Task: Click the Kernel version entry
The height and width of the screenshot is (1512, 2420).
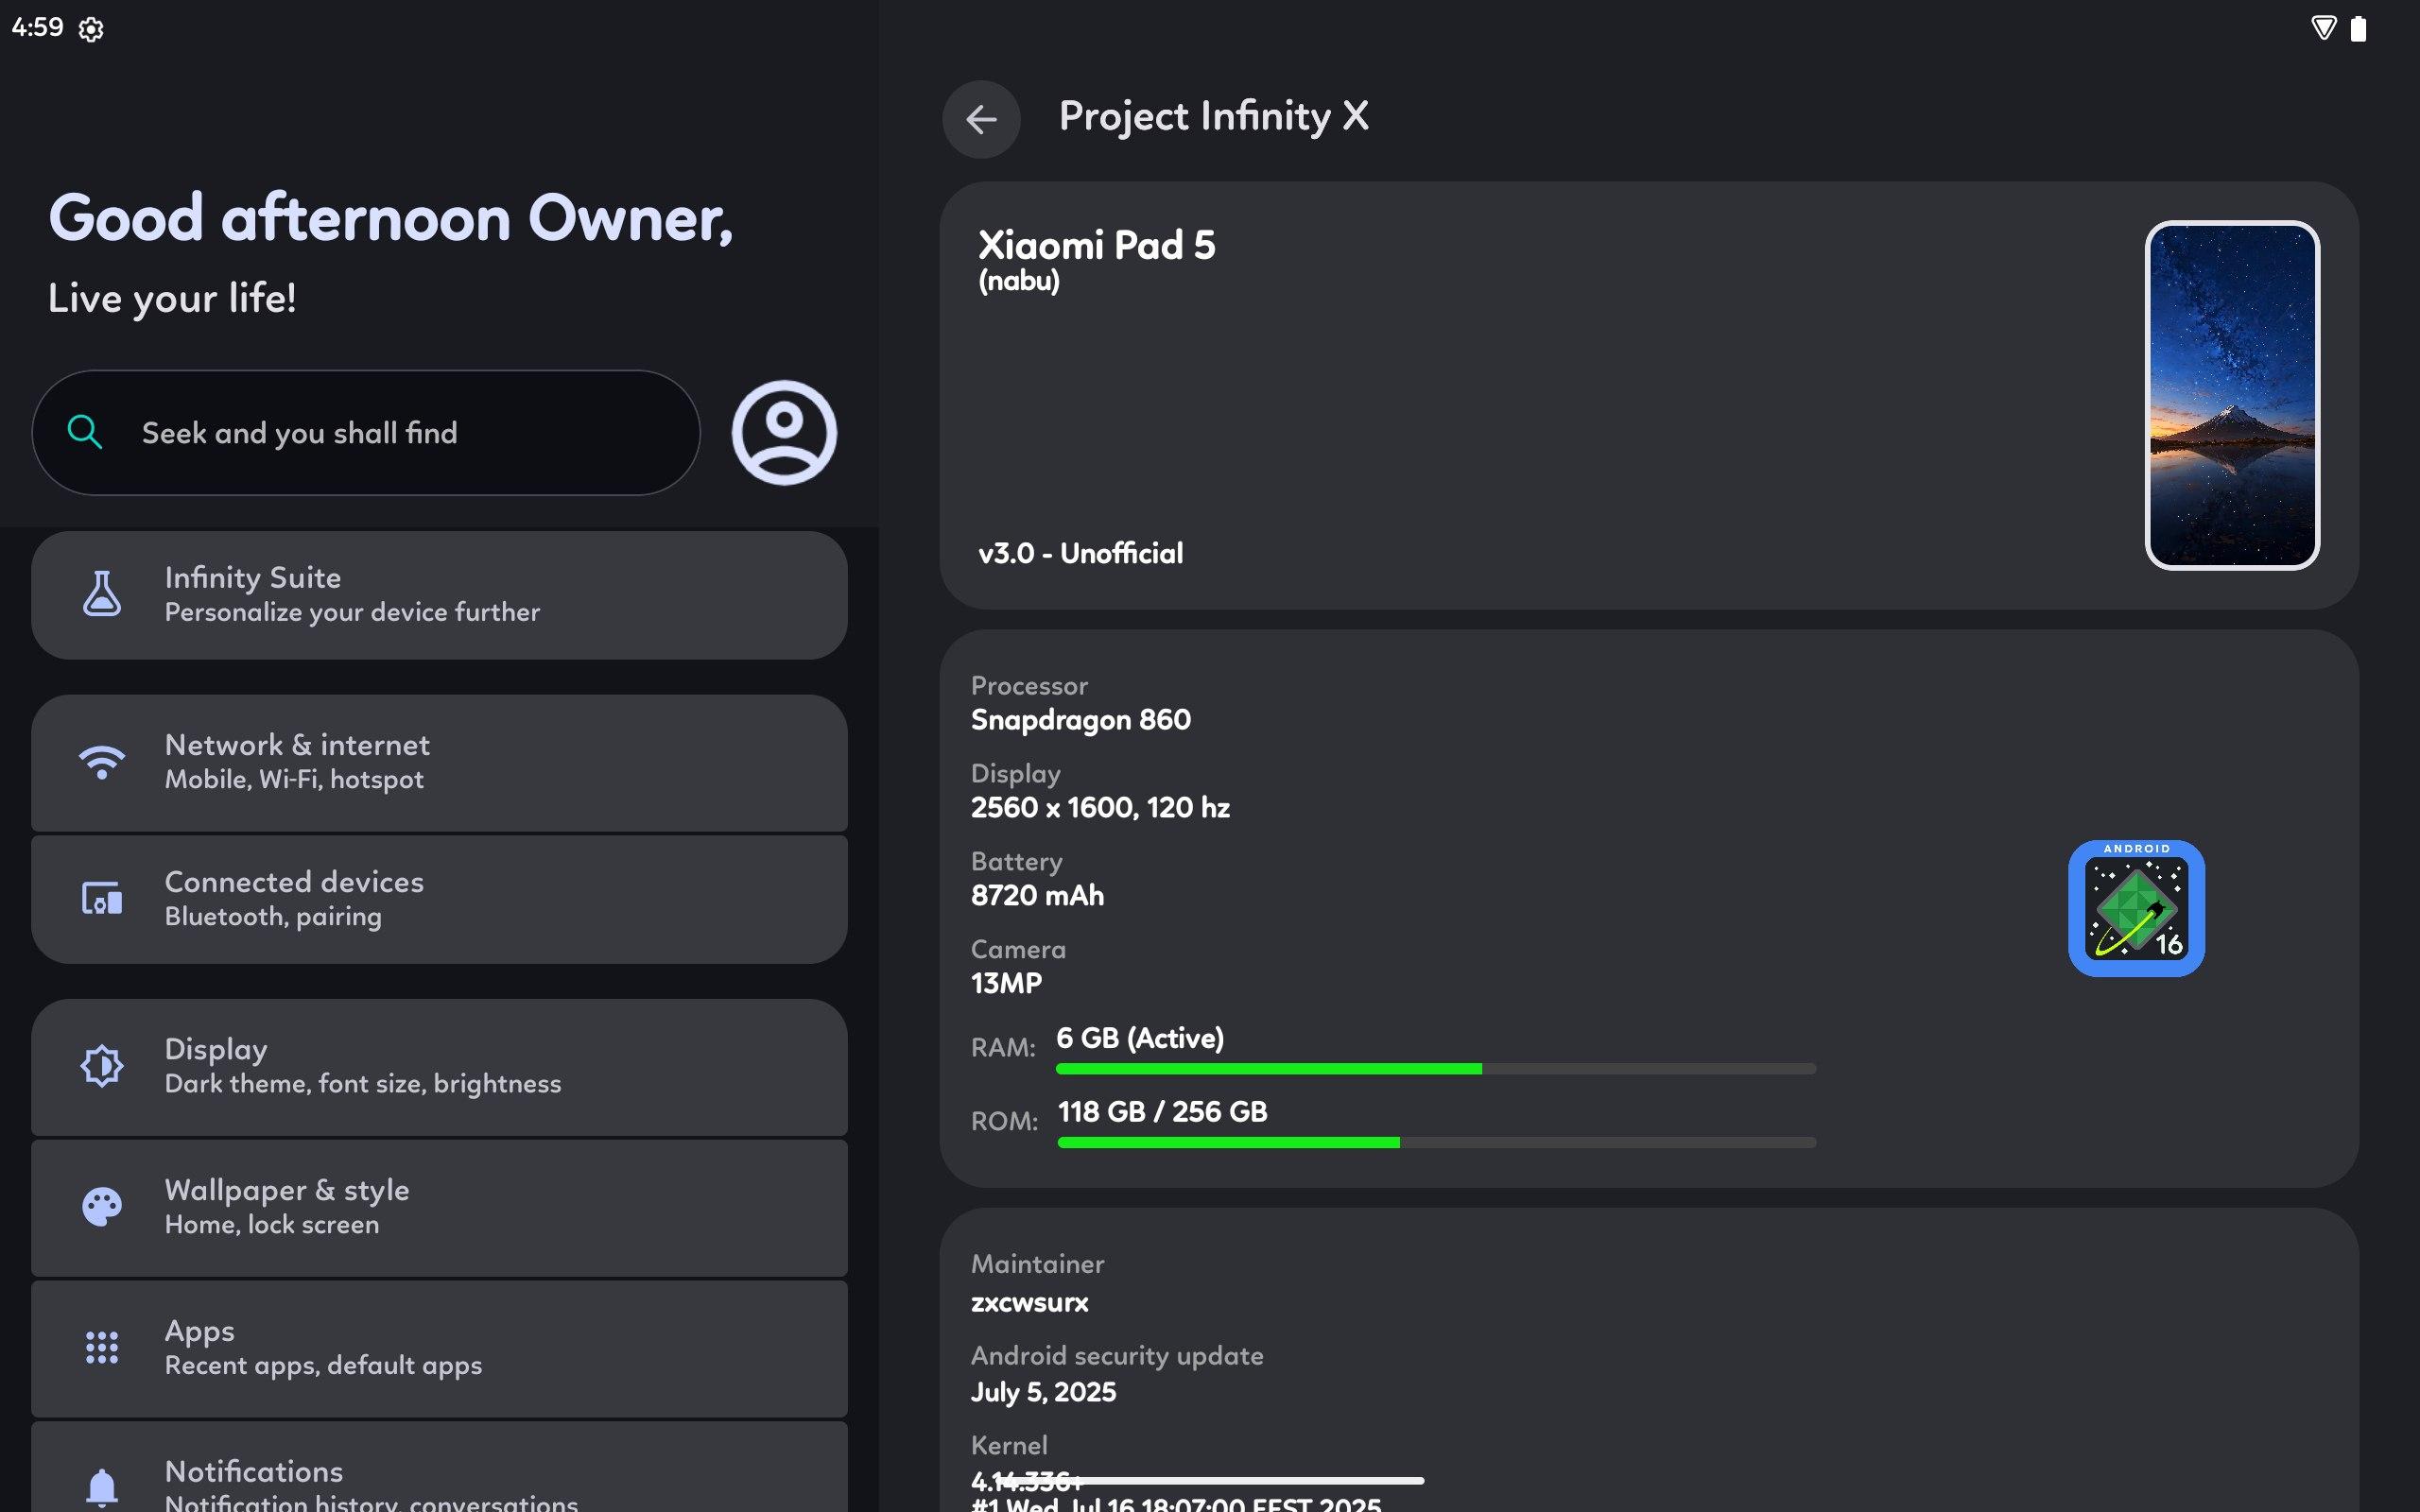Action: click(1176, 1473)
